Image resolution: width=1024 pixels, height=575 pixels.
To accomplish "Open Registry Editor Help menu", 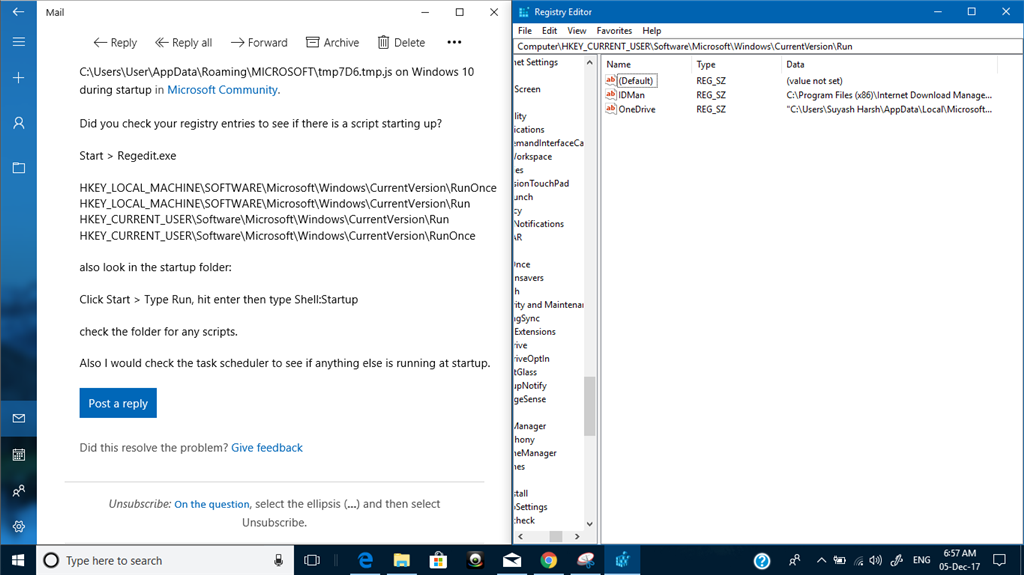I will (x=652, y=31).
